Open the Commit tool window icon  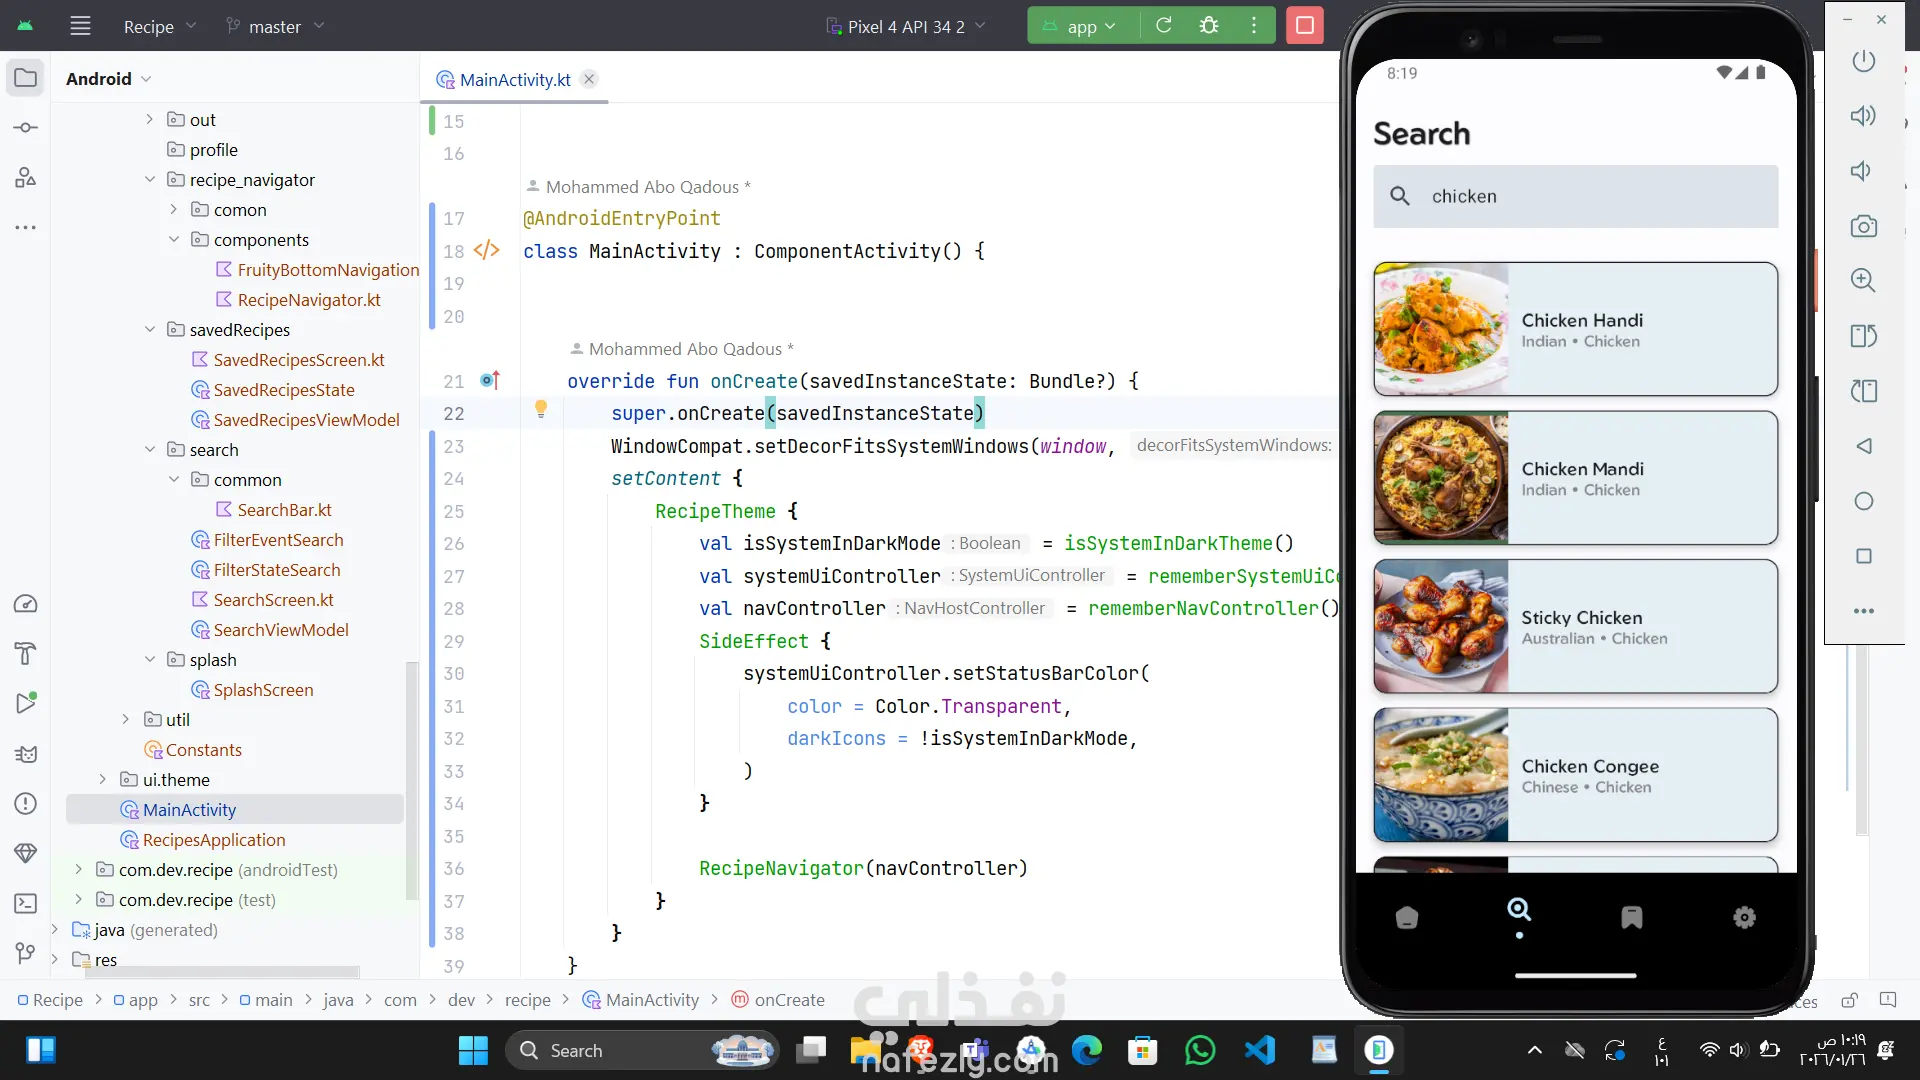pyautogui.click(x=26, y=128)
